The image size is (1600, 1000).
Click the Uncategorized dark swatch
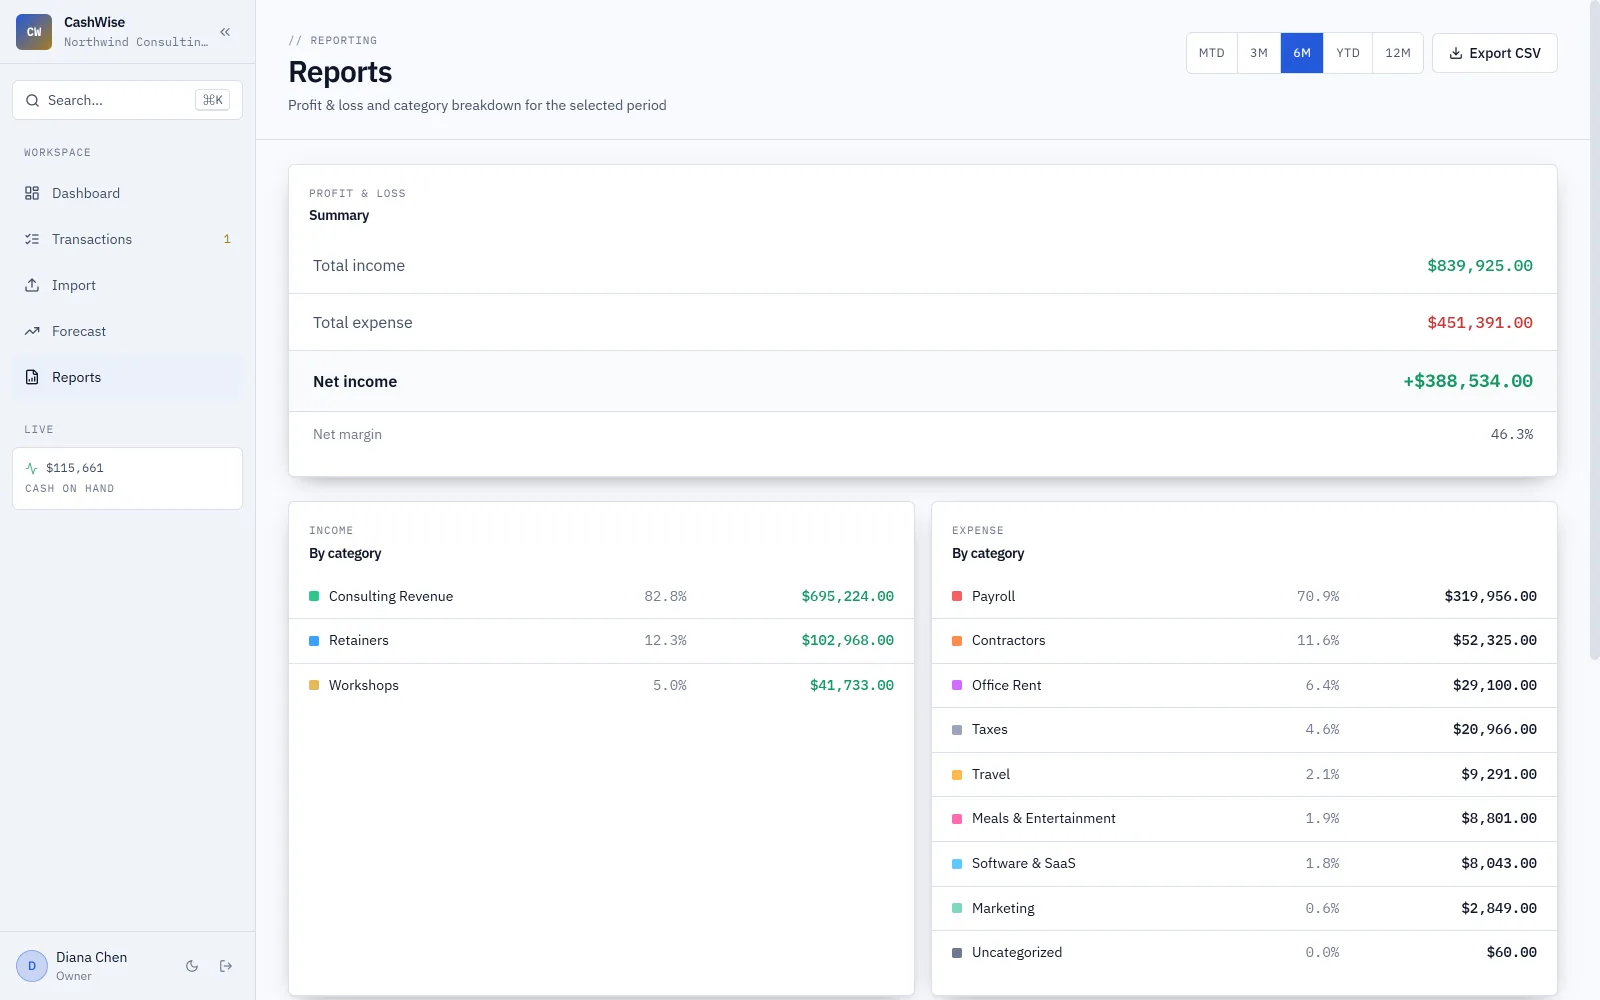[x=957, y=953]
